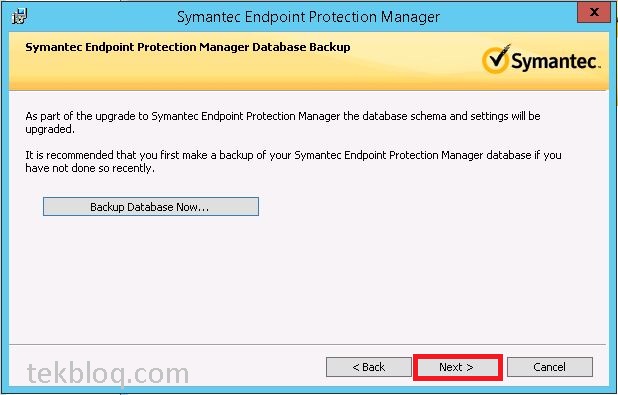
Task: Click the blank footer area left of Back
Action: (256, 367)
